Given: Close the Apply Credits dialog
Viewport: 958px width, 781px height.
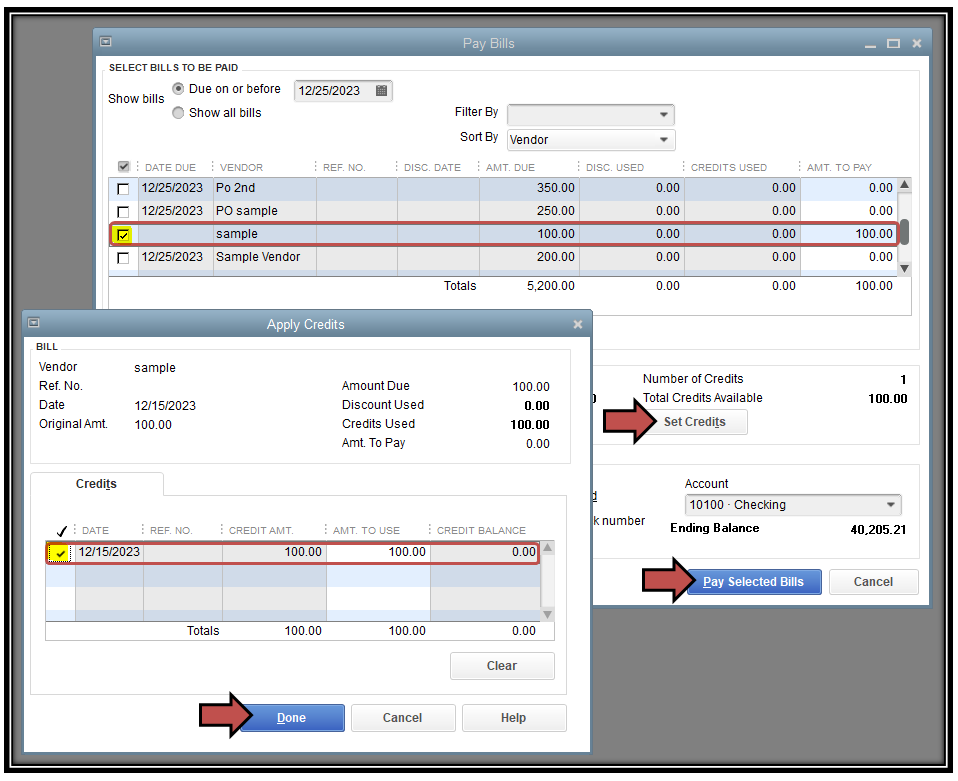Looking at the screenshot, I should 577,324.
